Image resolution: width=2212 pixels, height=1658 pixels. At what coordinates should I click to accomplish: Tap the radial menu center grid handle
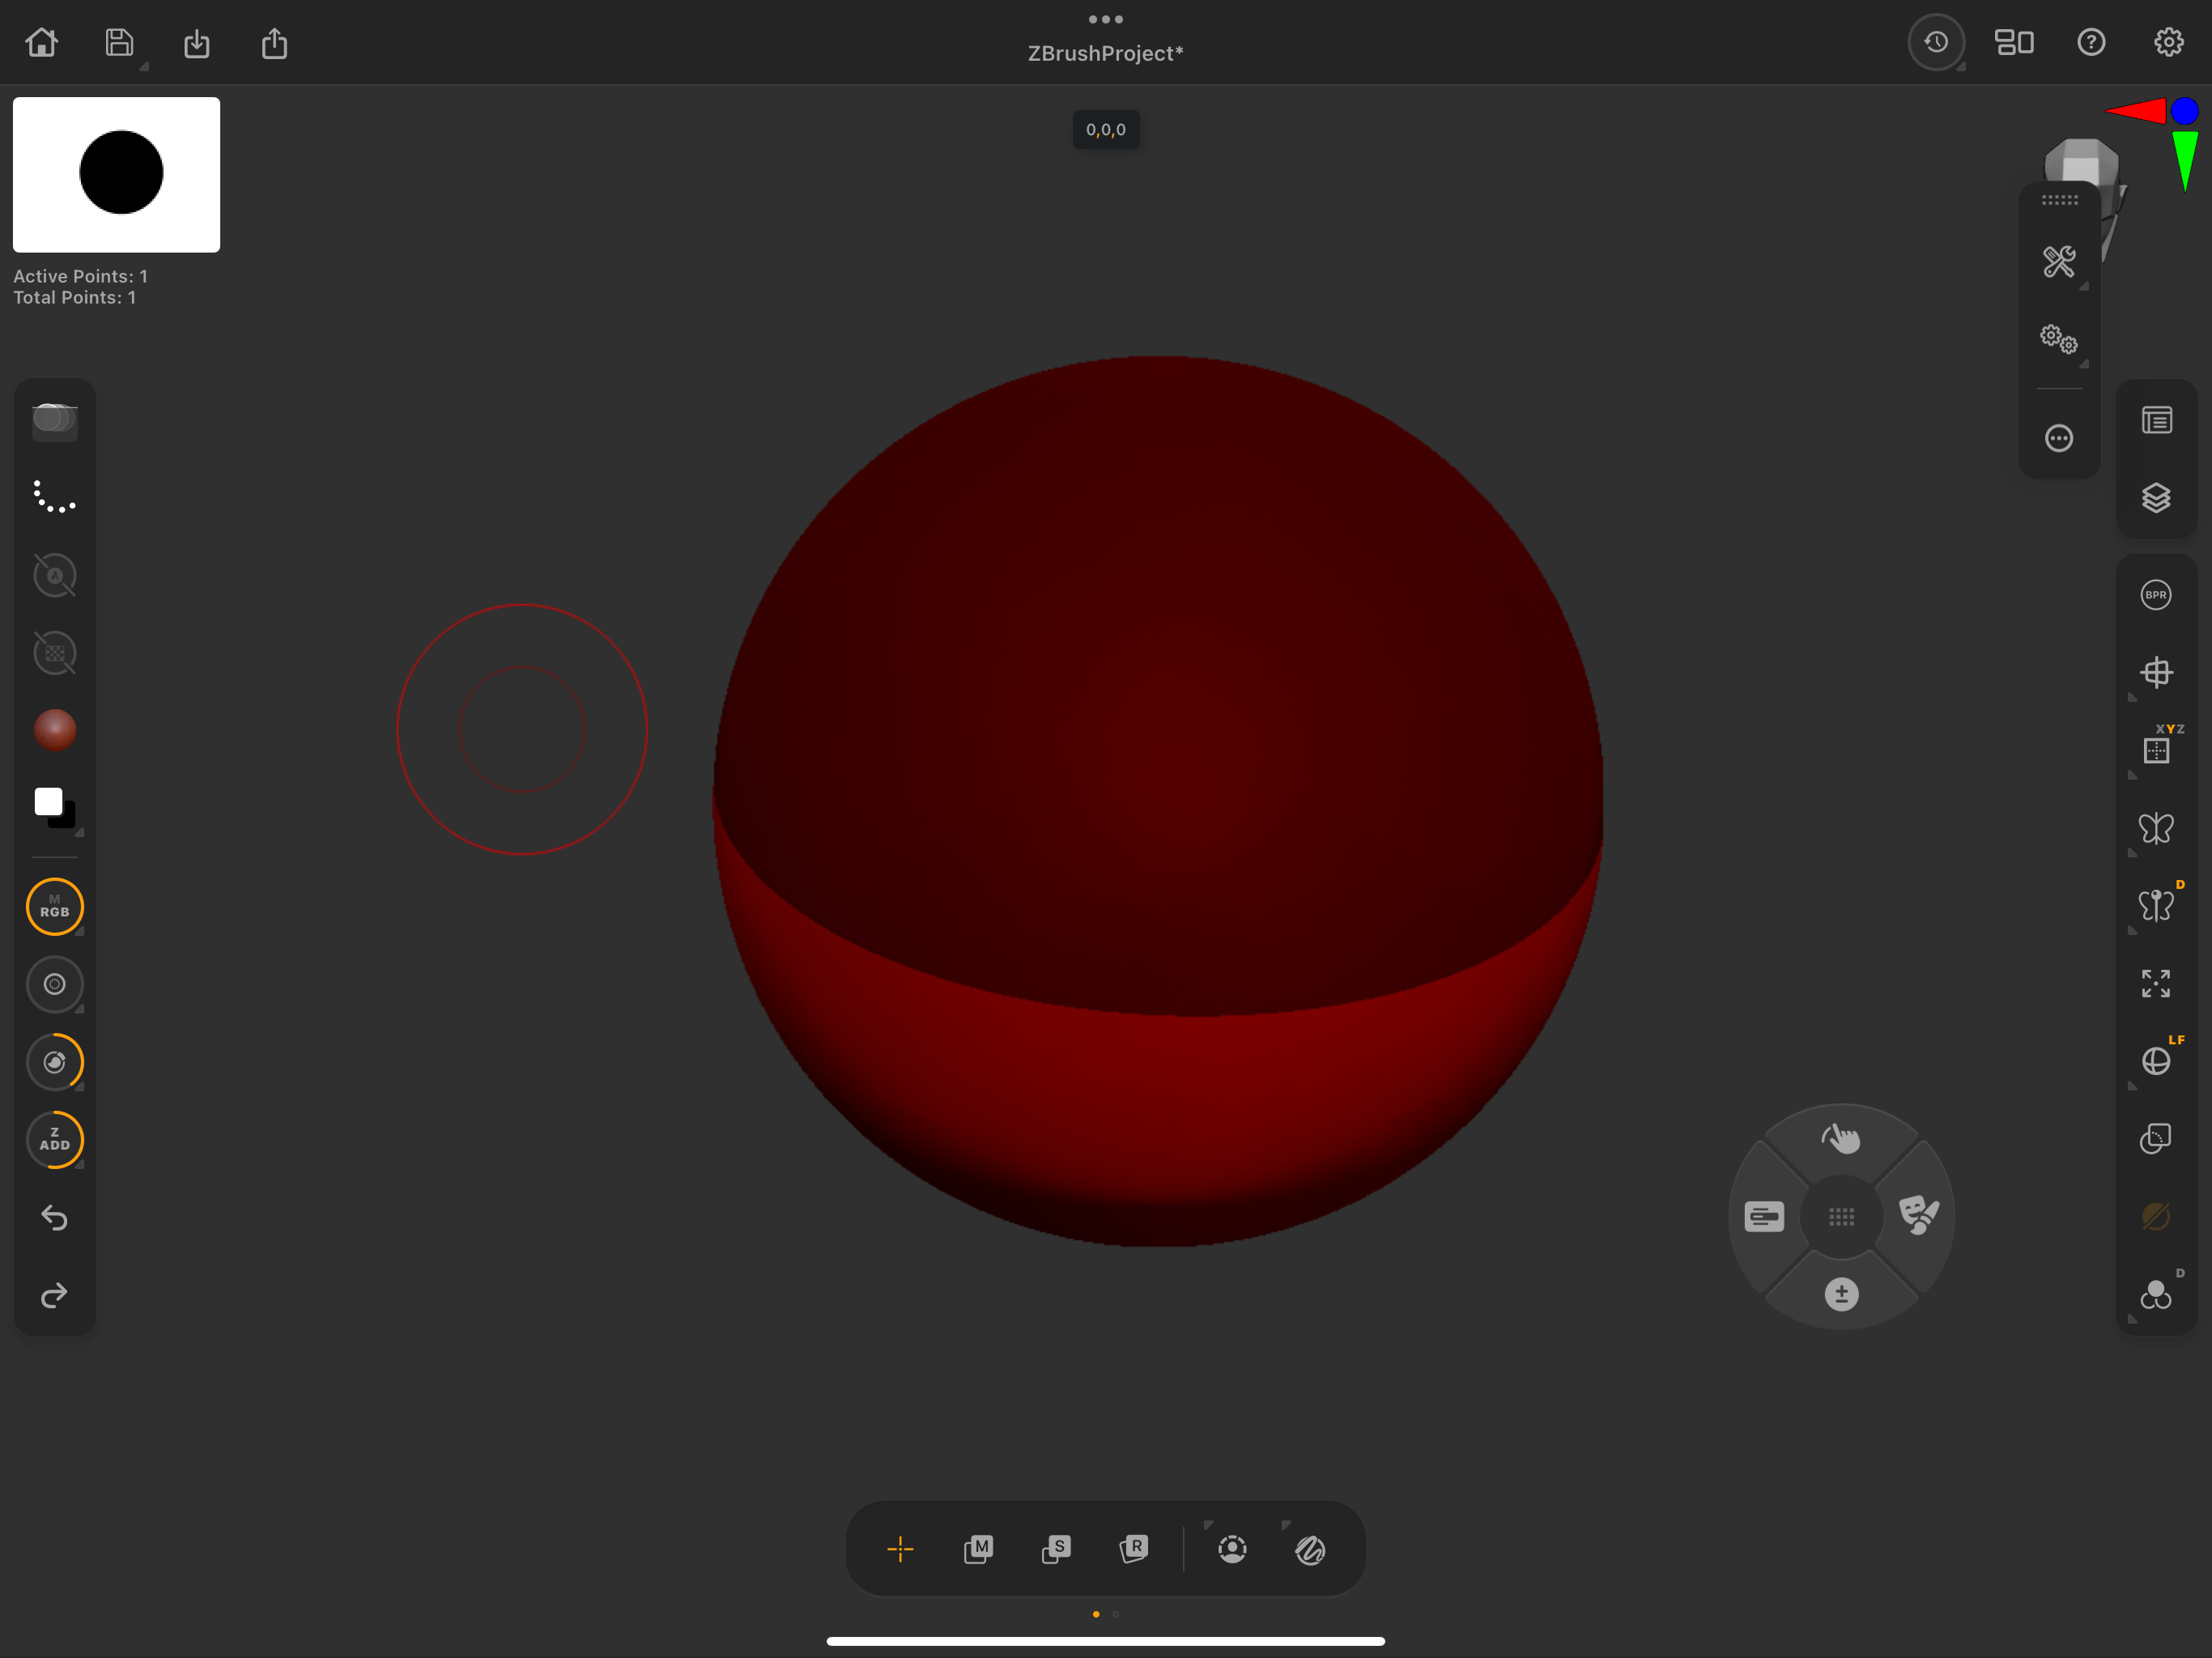click(x=1841, y=1217)
